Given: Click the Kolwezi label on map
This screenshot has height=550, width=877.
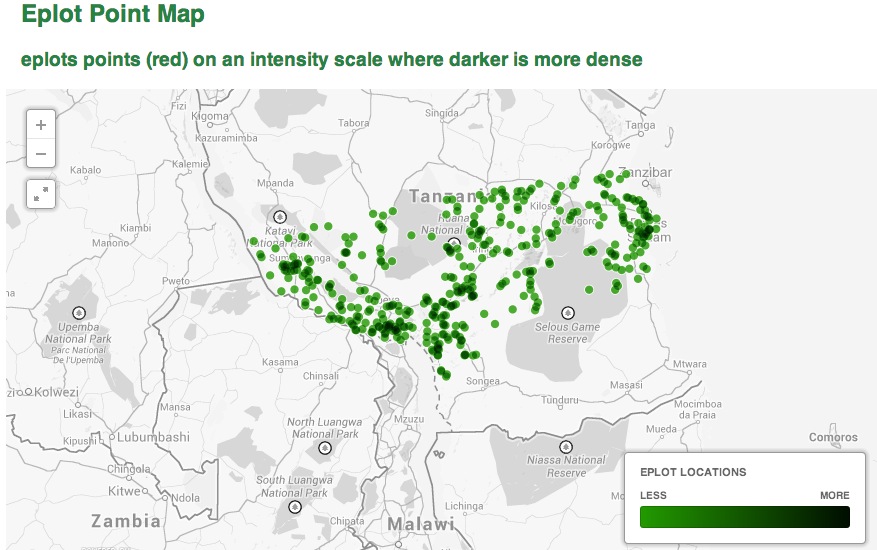Looking at the screenshot, I should pos(56,392).
